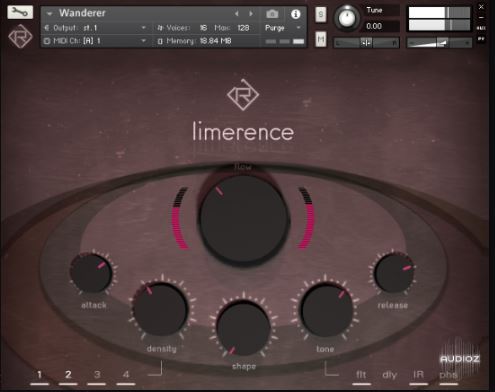Click the Tune value 0.00 field

pos(382,26)
